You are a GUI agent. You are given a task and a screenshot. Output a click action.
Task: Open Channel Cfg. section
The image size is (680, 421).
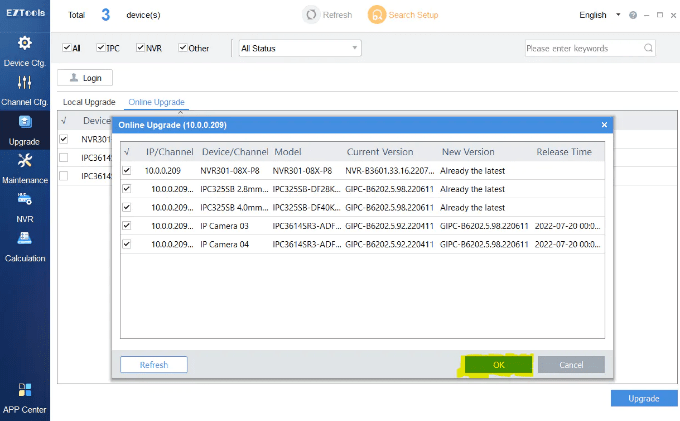(x=24, y=90)
